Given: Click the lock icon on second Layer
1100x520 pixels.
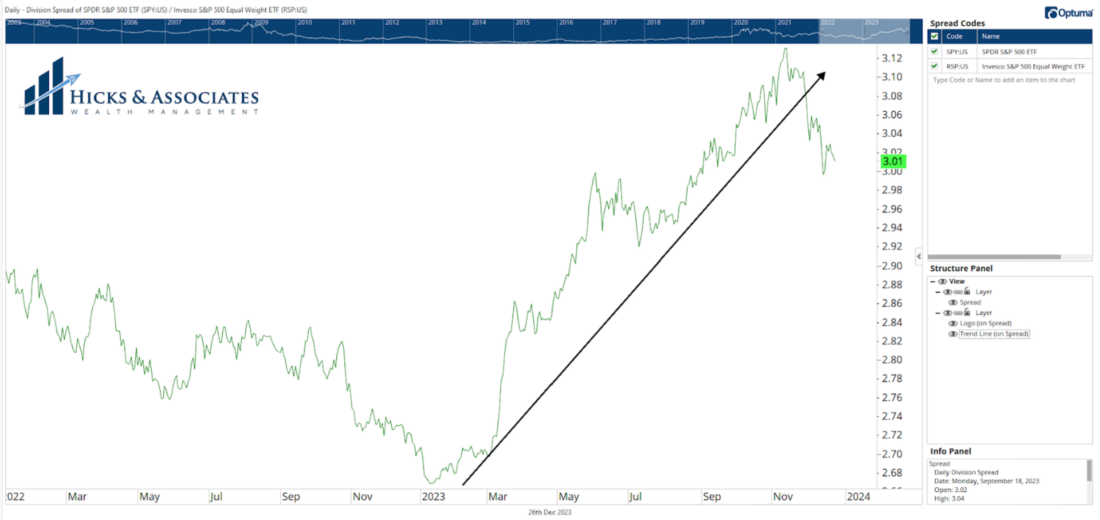Looking at the screenshot, I should point(965,313).
